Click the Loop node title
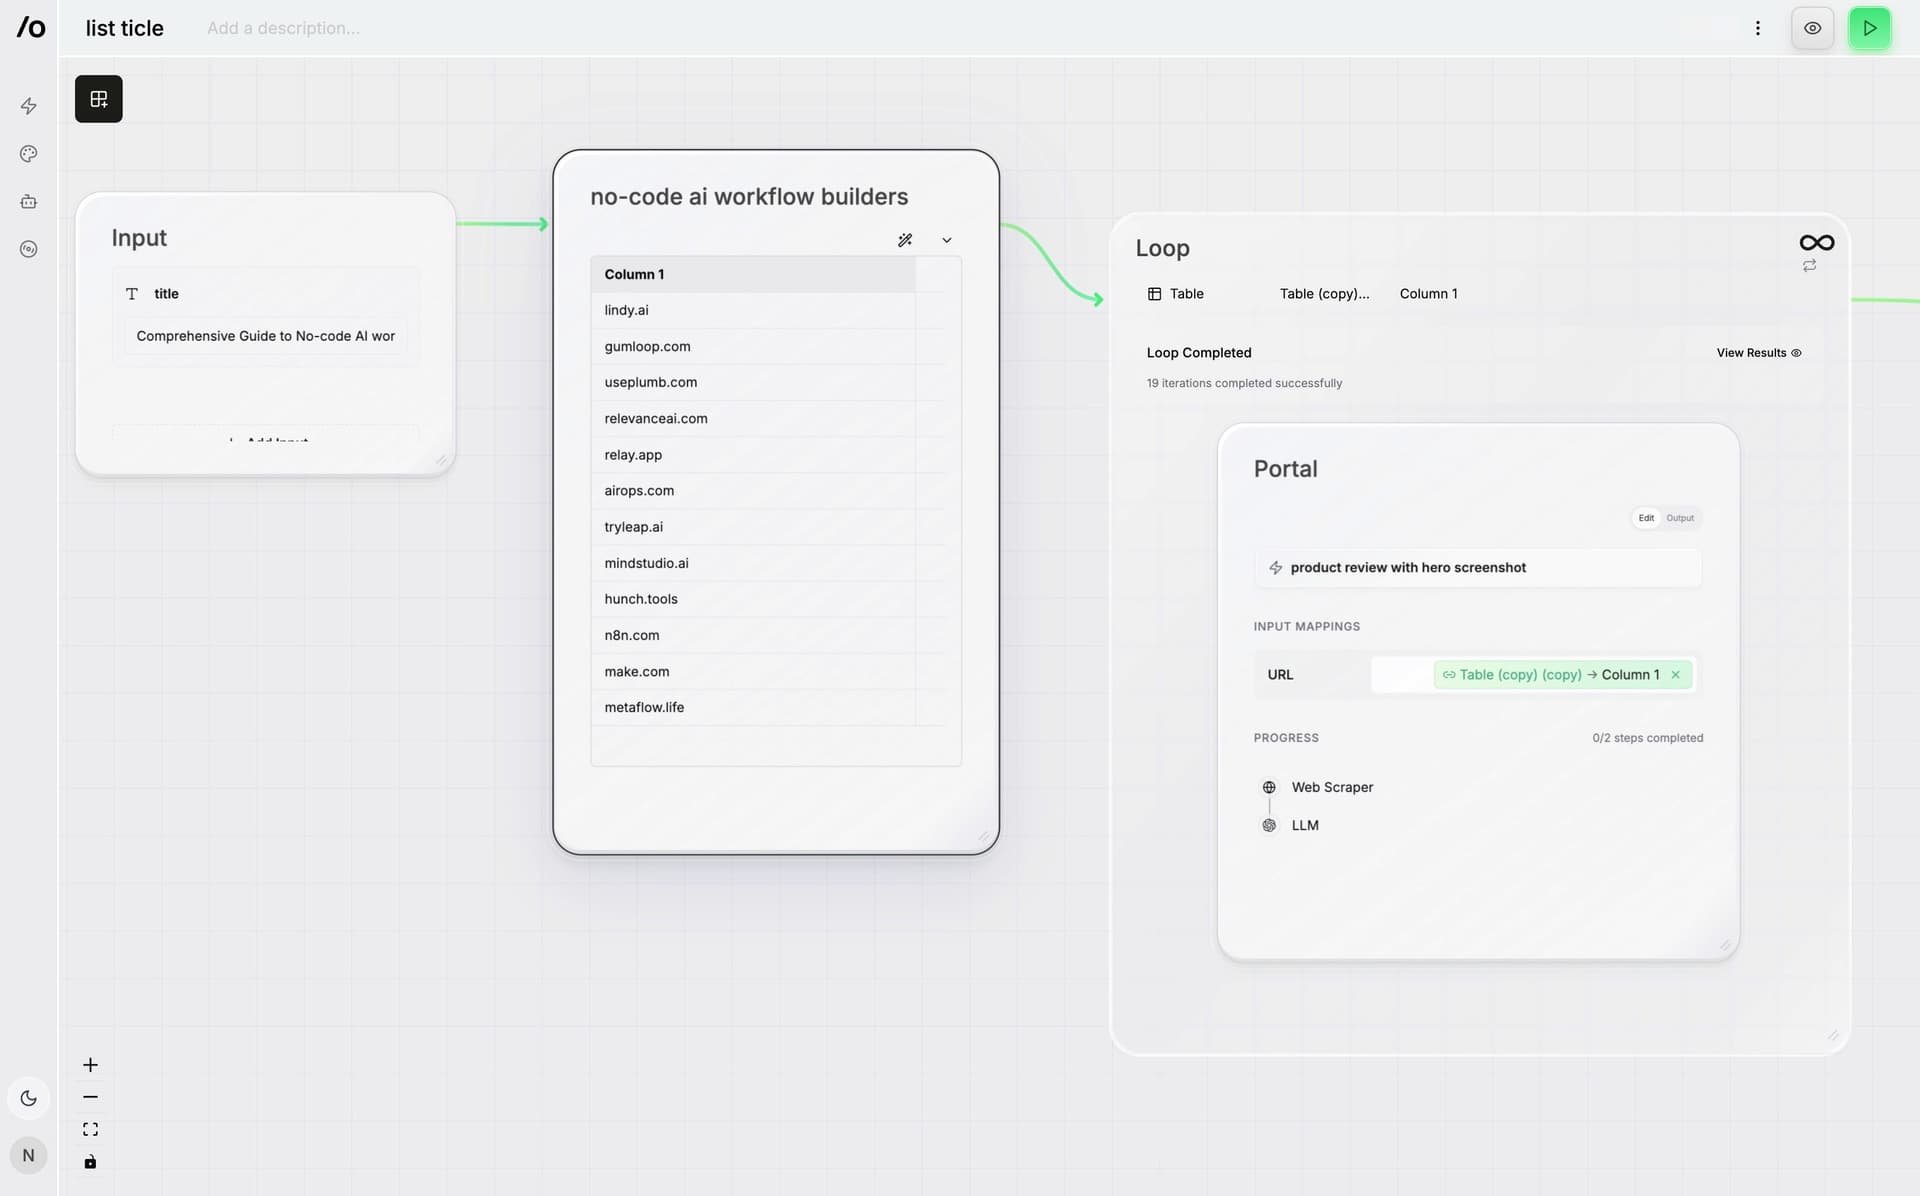This screenshot has height=1196, width=1920. (x=1162, y=248)
